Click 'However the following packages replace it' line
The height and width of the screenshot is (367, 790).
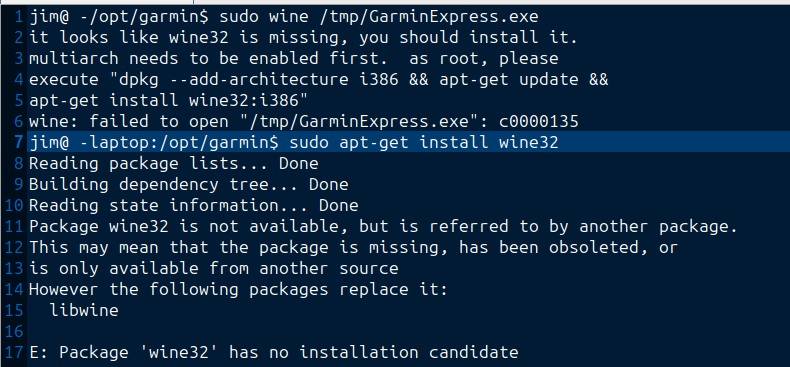(x=238, y=289)
